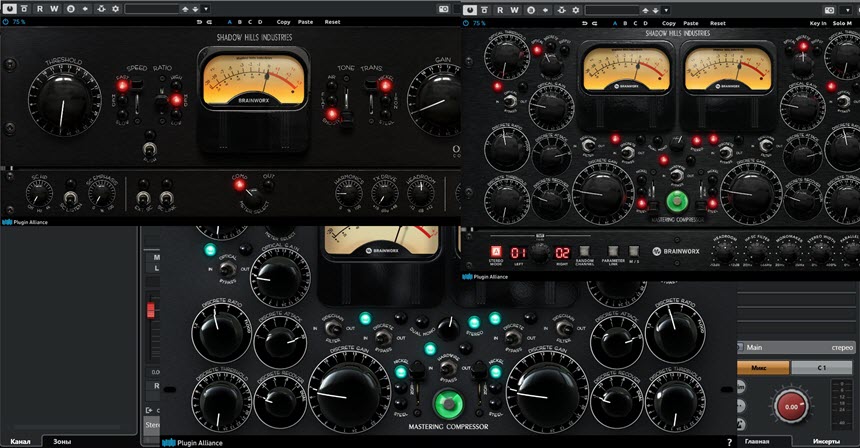
Task: Click side-chain icon in single-meter compressor toolbar
Action: (x=101, y=9)
